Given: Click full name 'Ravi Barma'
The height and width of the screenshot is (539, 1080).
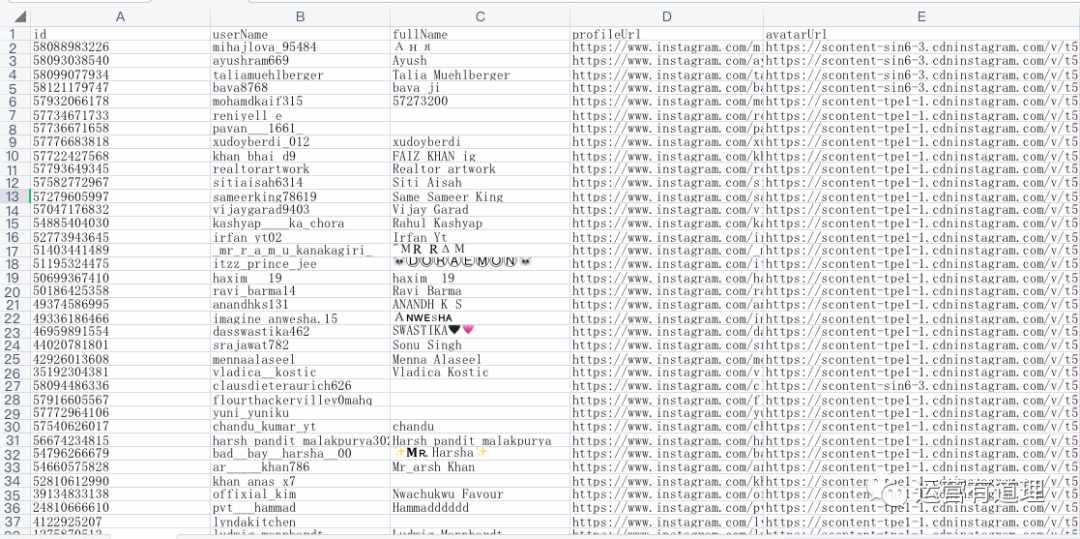Looking at the screenshot, I should click(427, 290).
